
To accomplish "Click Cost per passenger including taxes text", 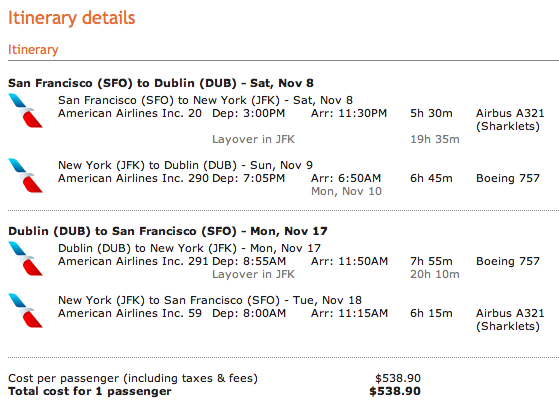I will click(133, 378).
